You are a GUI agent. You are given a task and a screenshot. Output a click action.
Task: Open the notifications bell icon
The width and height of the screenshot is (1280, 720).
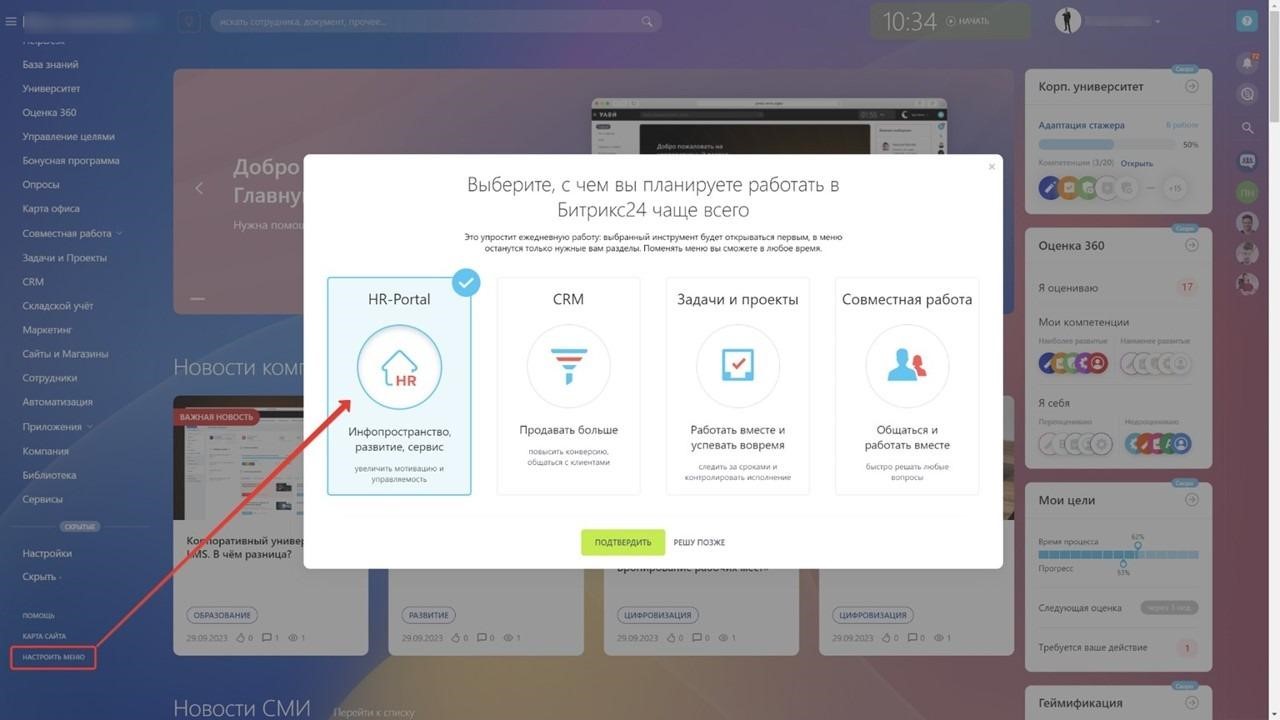[1247, 63]
